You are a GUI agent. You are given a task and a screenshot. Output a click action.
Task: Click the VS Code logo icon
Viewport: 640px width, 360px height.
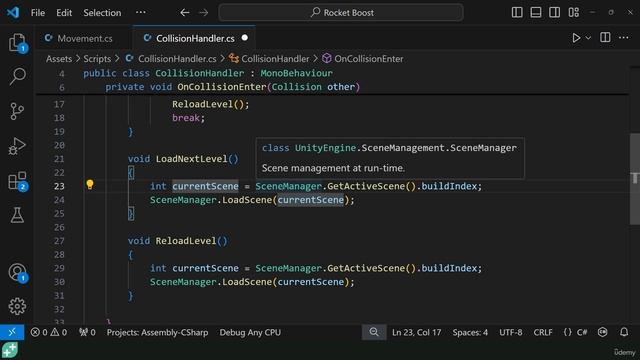pos(13,12)
